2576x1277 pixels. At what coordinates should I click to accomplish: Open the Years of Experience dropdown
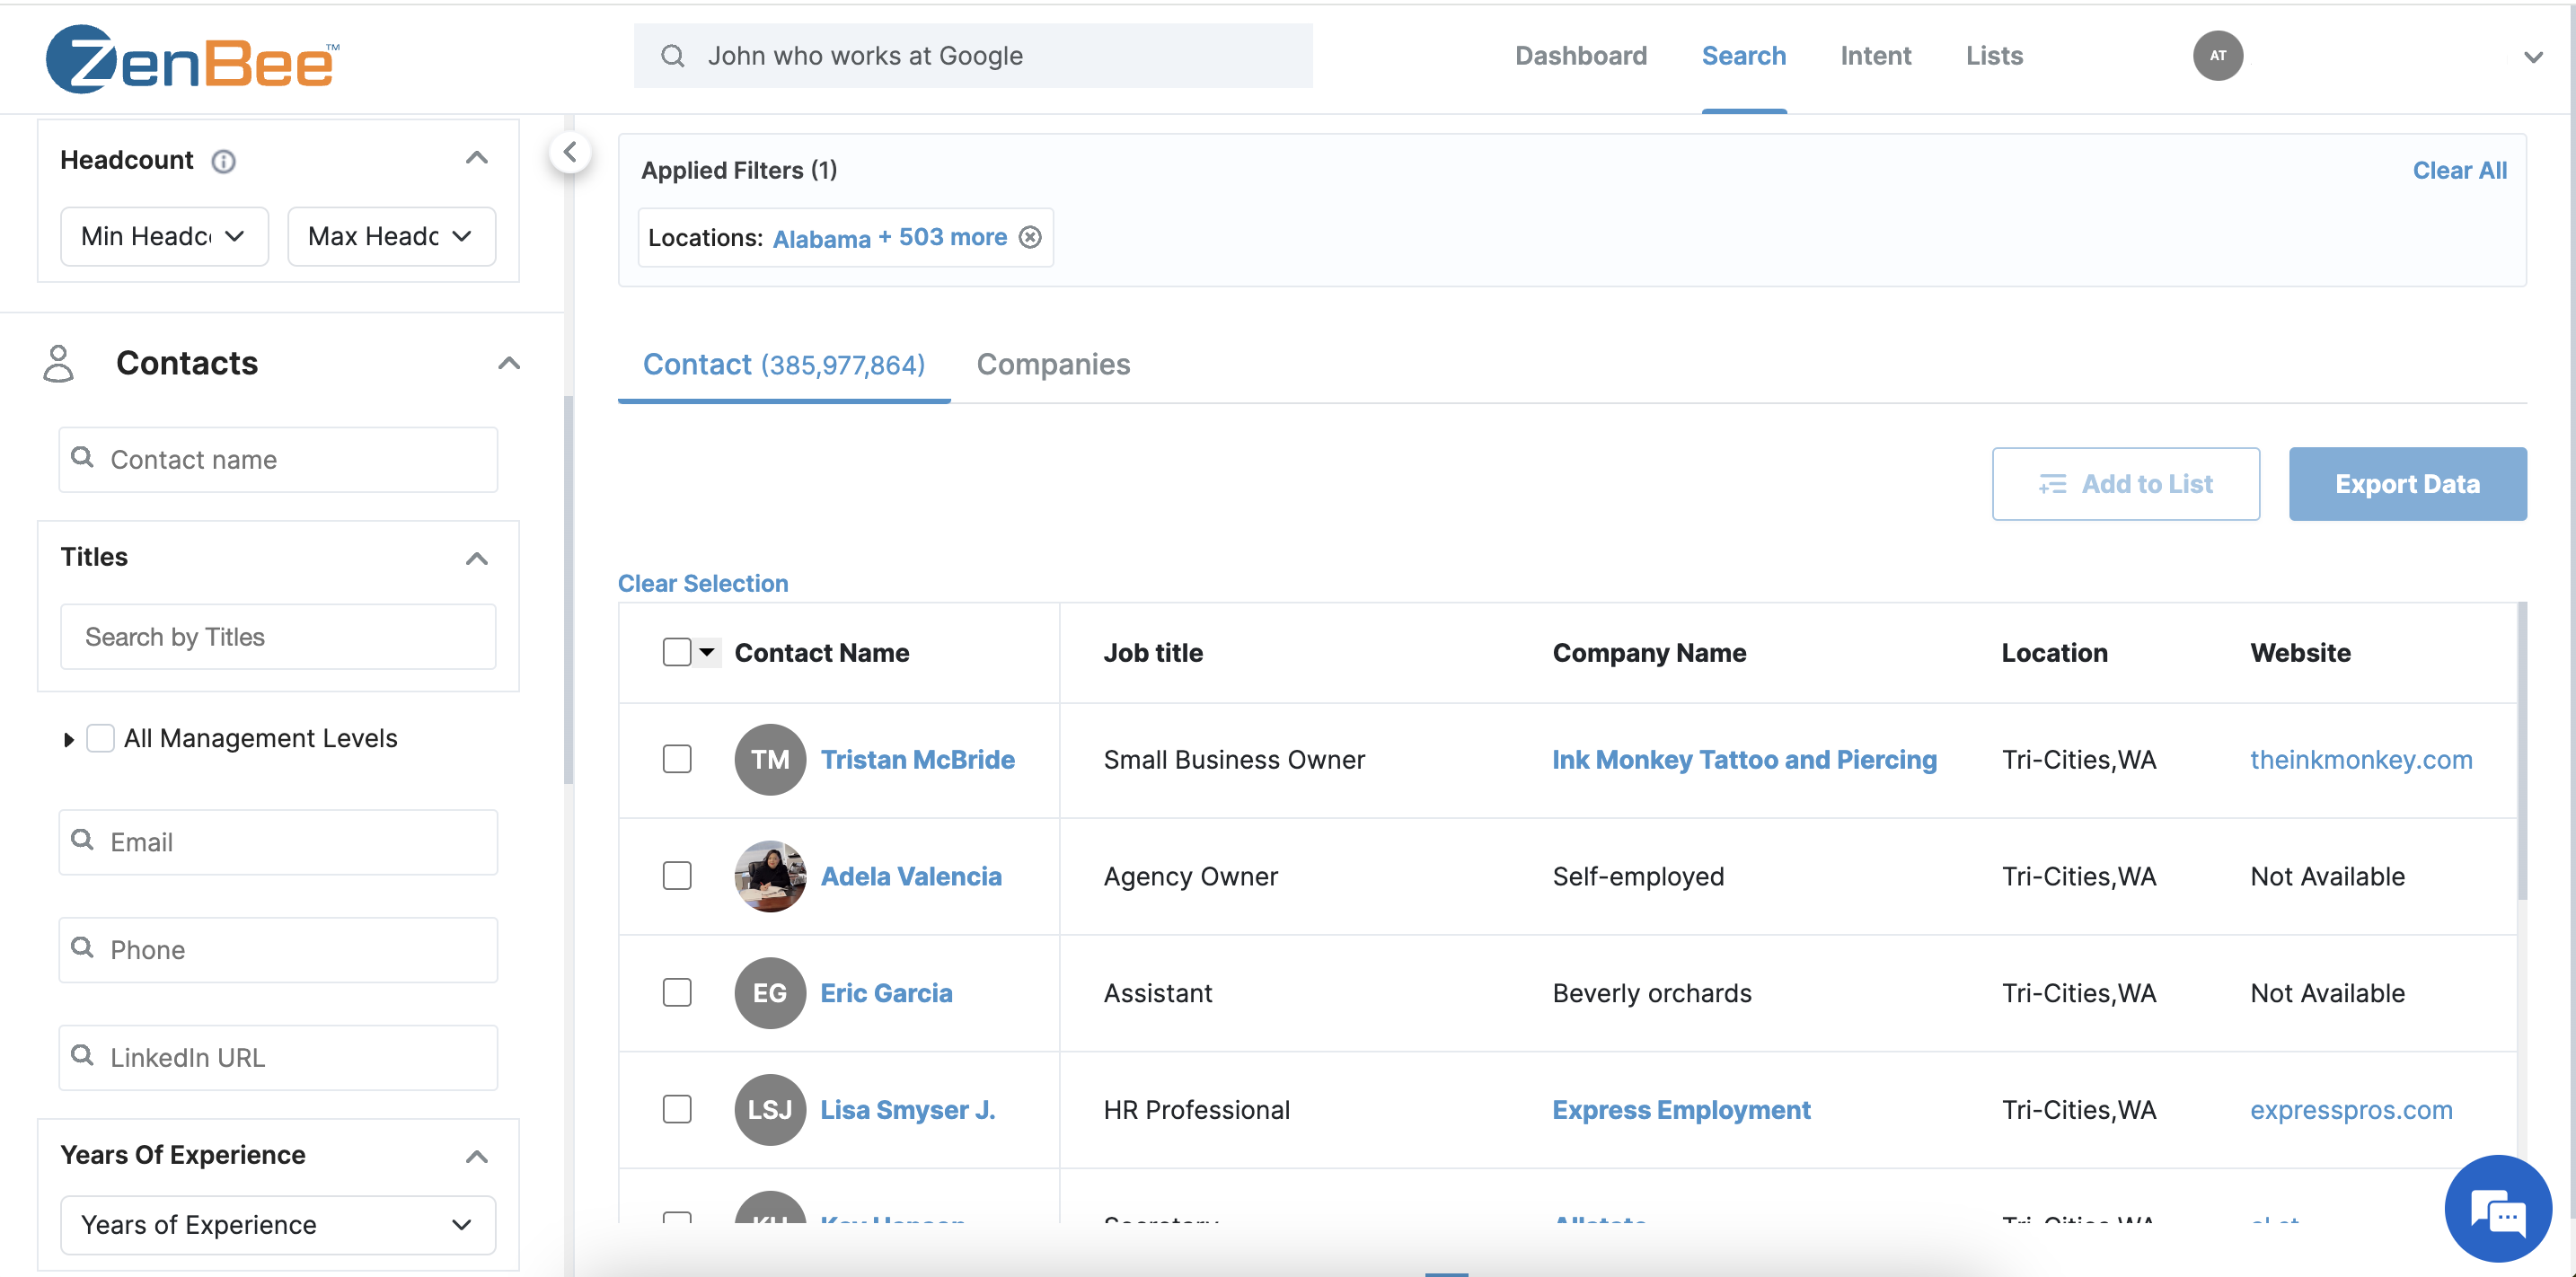pos(277,1224)
